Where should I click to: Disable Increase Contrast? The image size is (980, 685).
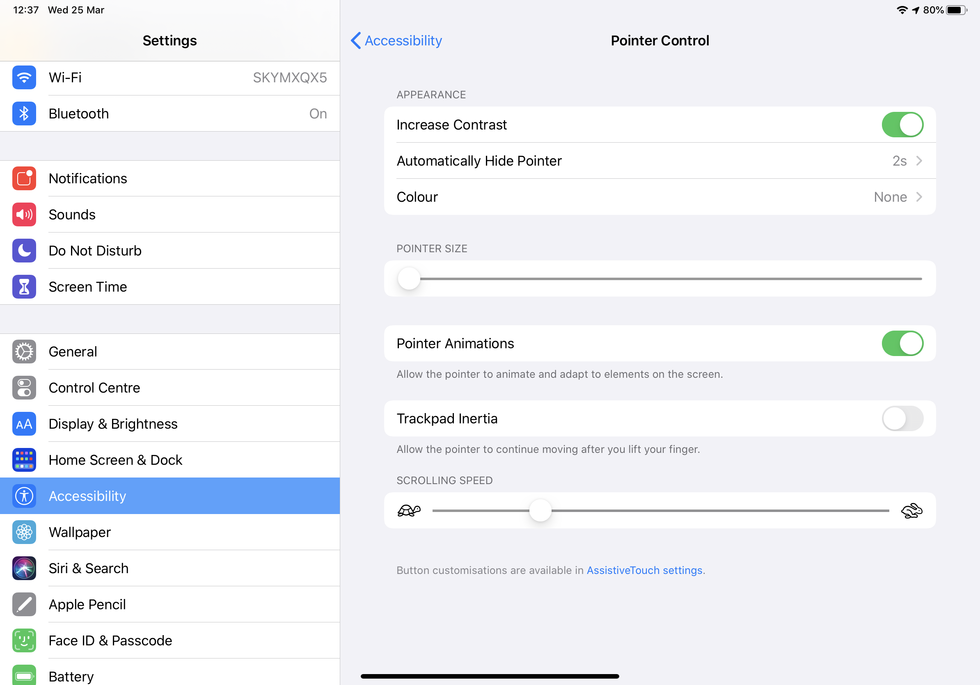tap(902, 124)
